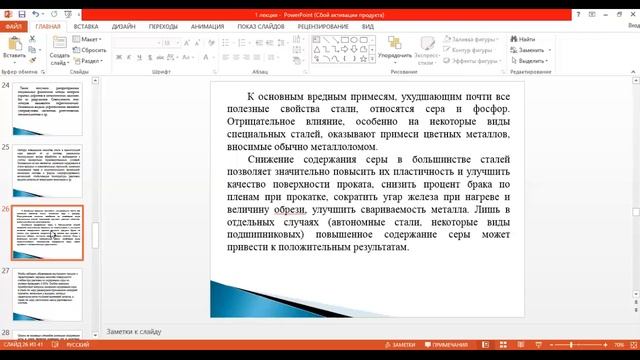Select slide 25 thumbnail
Viewport: 640px width, 360px height.
[x=47, y=171]
